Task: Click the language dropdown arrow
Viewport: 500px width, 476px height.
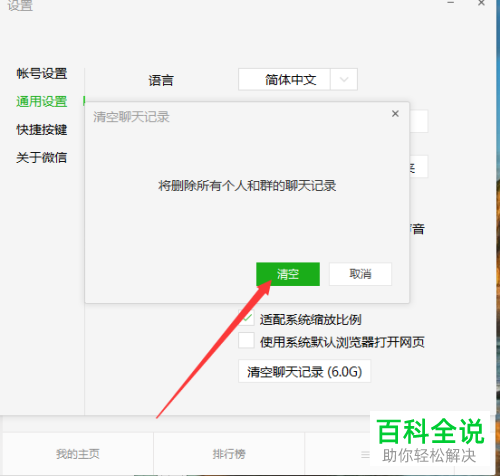Action: coord(344,79)
